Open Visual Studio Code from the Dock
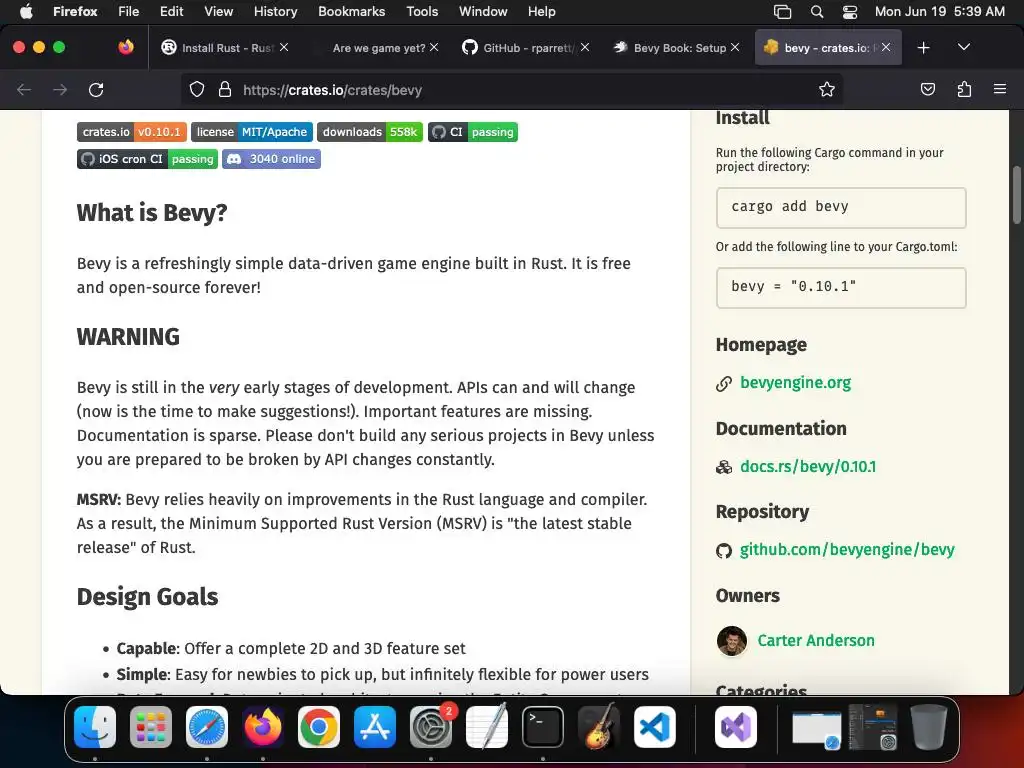 (x=654, y=727)
